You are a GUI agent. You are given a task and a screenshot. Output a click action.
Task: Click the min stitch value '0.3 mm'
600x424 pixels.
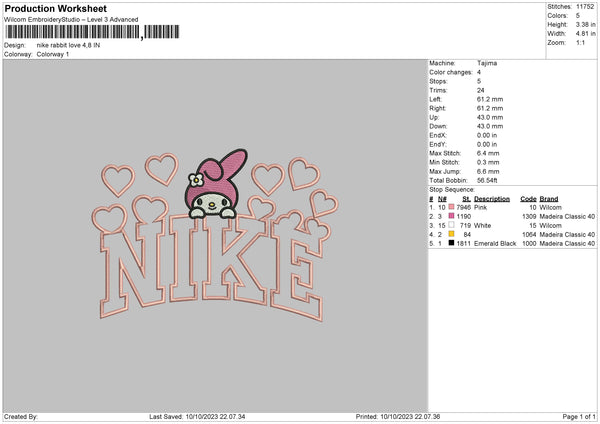pos(488,162)
